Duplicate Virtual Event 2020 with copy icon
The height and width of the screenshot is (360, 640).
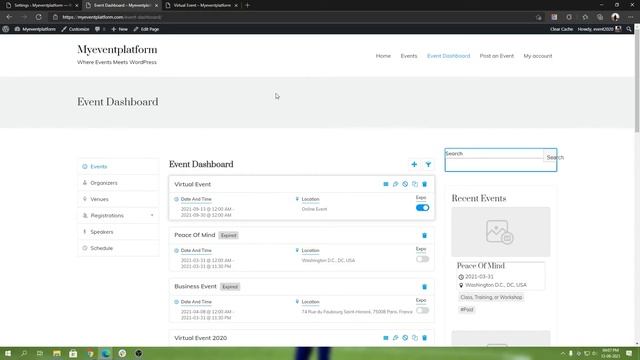(415, 338)
